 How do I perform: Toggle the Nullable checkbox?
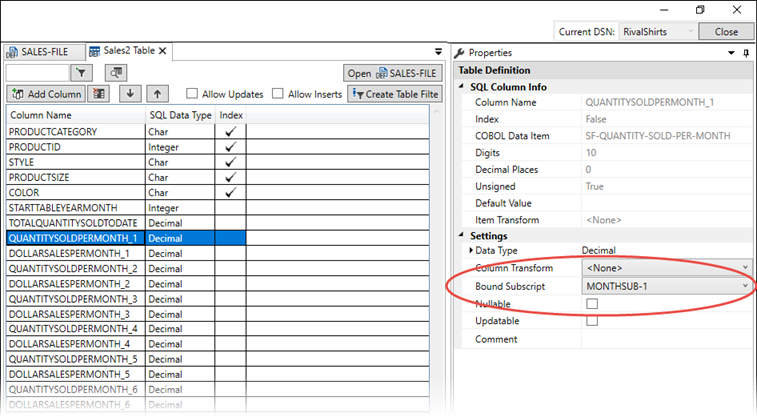pos(592,303)
